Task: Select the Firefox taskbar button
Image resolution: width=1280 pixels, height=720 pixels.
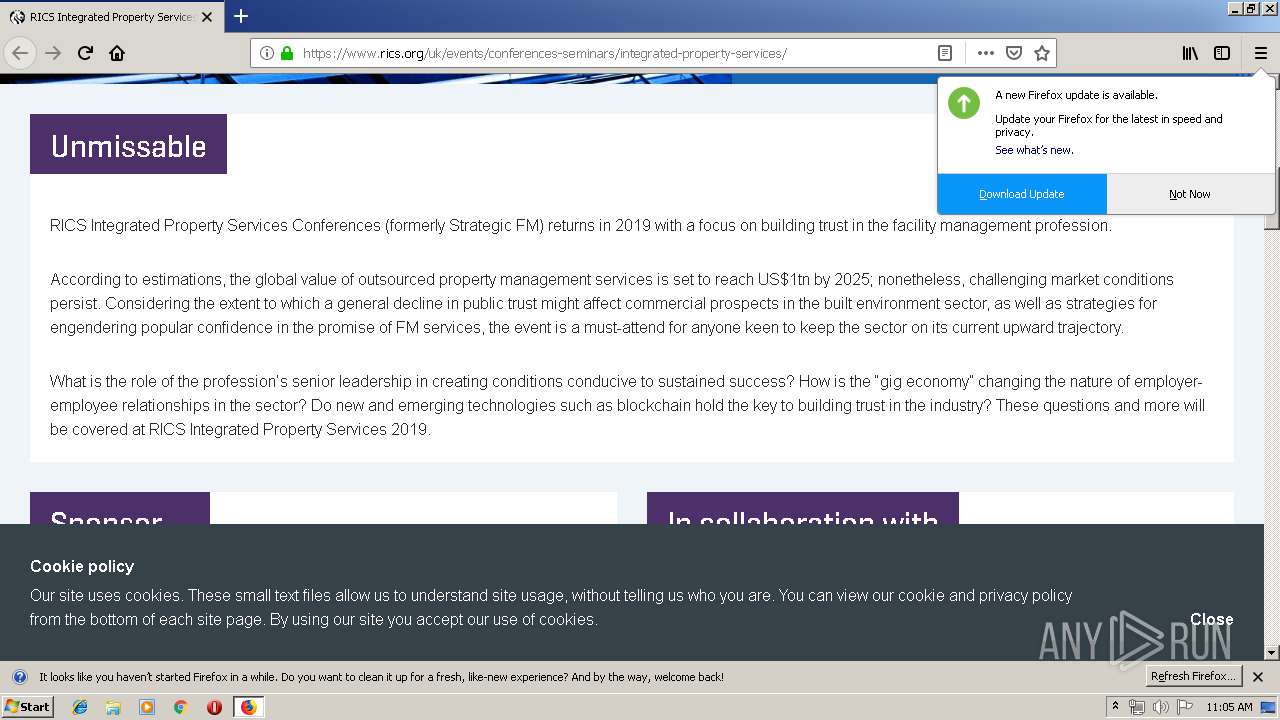Action: [248, 707]
